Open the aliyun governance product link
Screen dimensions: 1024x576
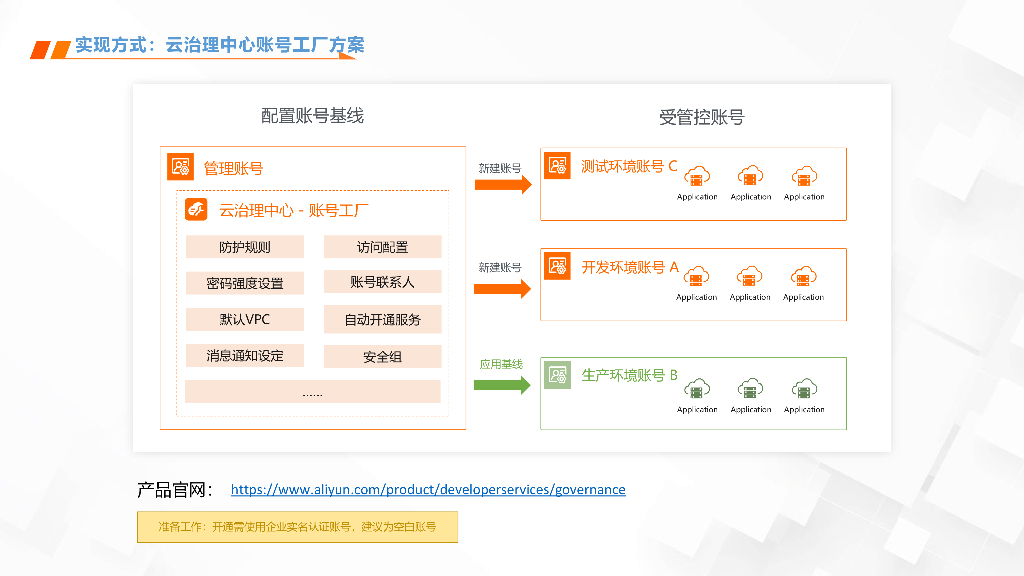click(x=428, y=489)
